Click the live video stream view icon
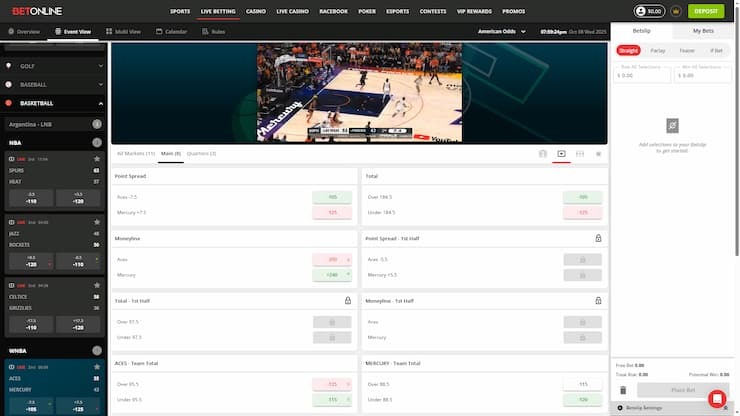The image size is (740, 416). [x=561, y=154]
